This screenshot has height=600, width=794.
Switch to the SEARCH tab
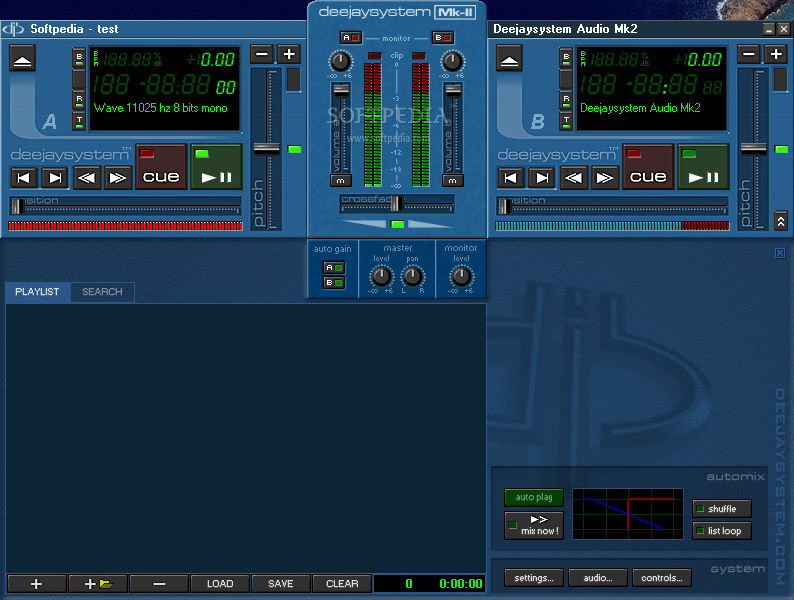102,292
